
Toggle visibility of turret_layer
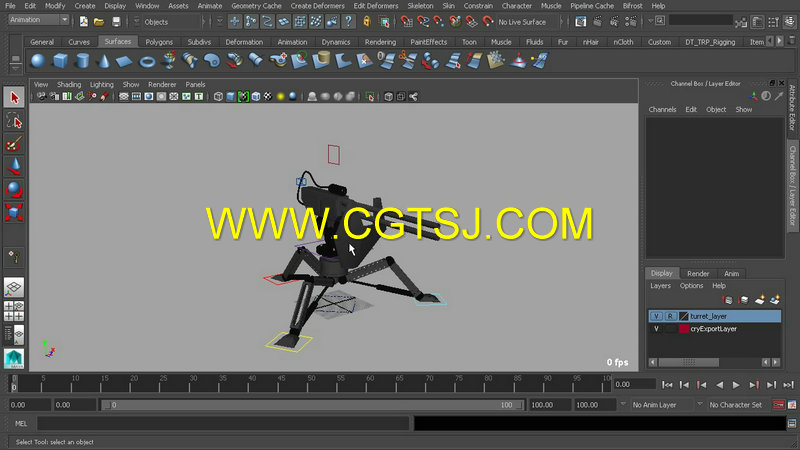click(656, 316)
